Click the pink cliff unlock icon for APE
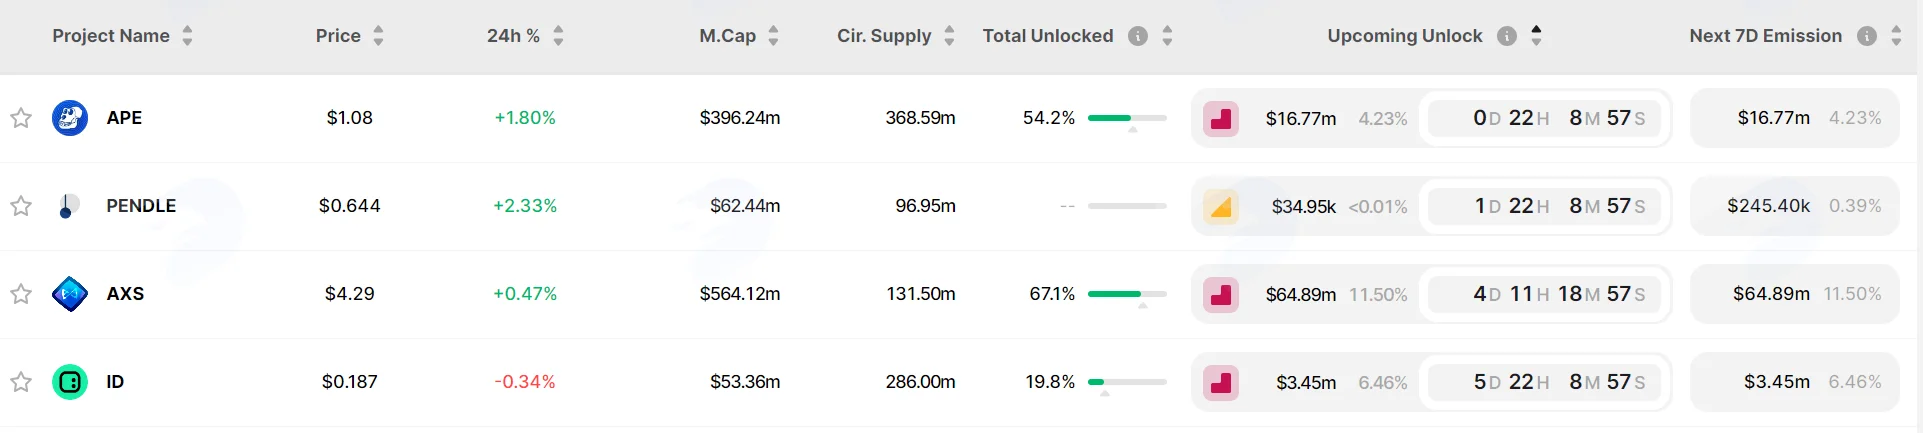 1221,119
